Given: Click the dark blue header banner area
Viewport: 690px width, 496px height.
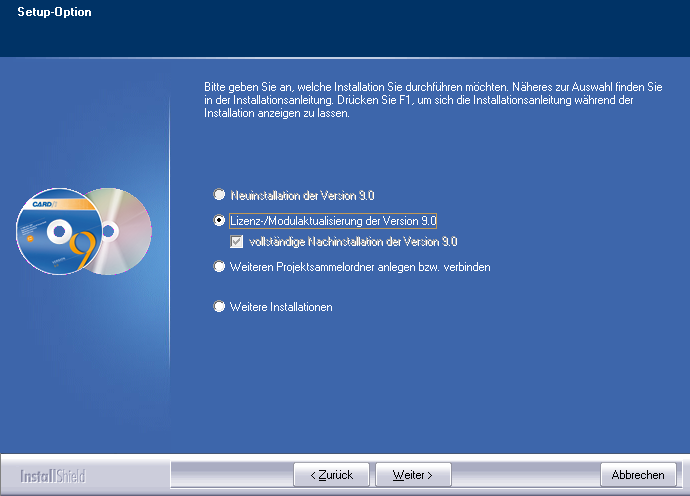Looking at the screenshot, I should pyautogui.click(x=400, y=30).
